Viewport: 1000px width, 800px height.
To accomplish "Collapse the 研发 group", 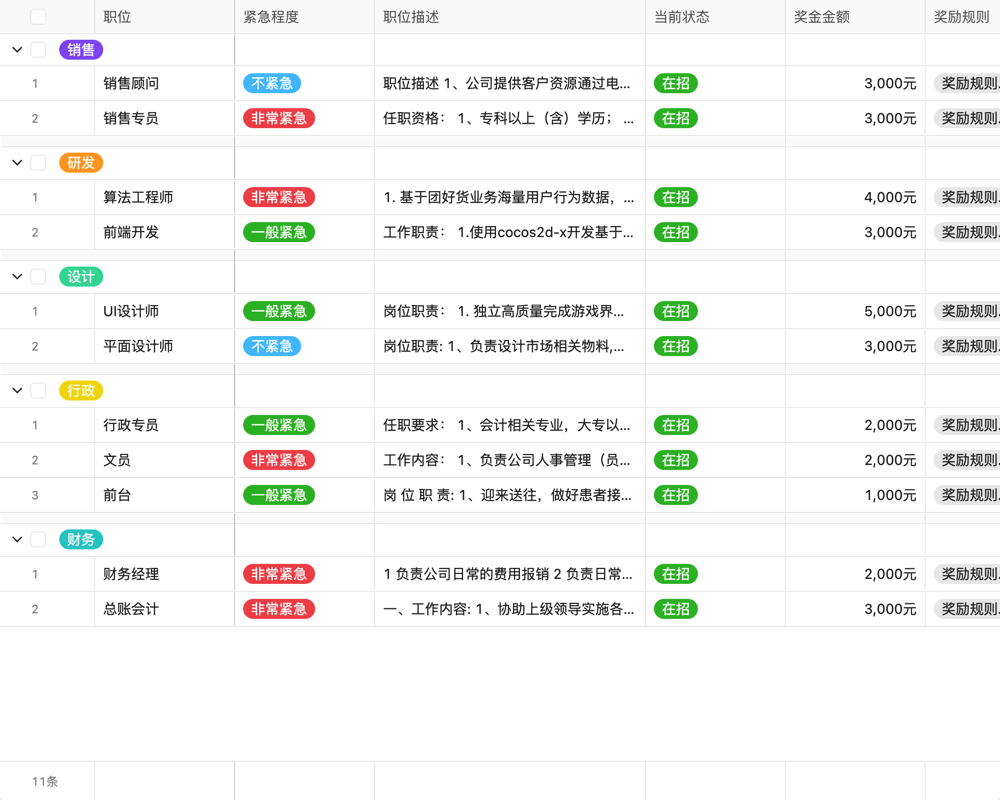I will click(x=15, y=162).
